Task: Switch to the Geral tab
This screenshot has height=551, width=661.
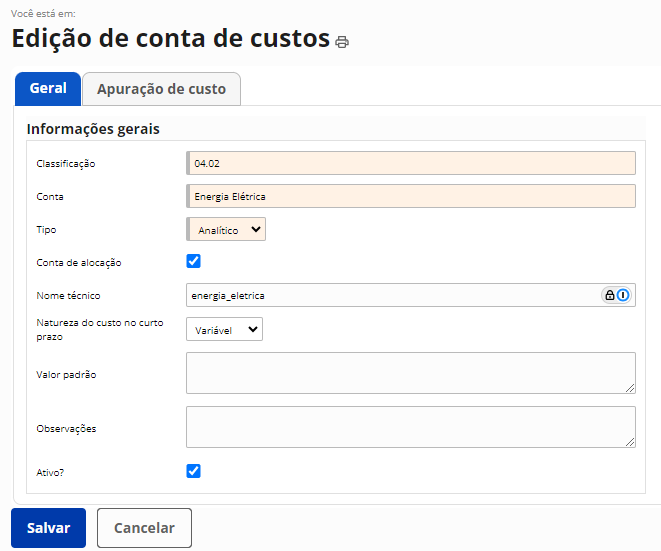Action: pyautogui.click(x=48, y=89)
